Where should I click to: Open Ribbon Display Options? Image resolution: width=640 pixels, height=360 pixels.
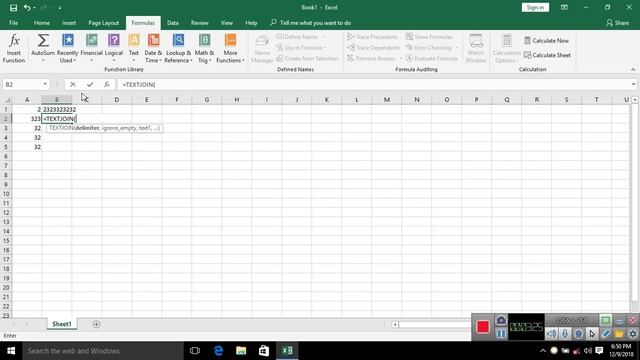click(564, 8)
